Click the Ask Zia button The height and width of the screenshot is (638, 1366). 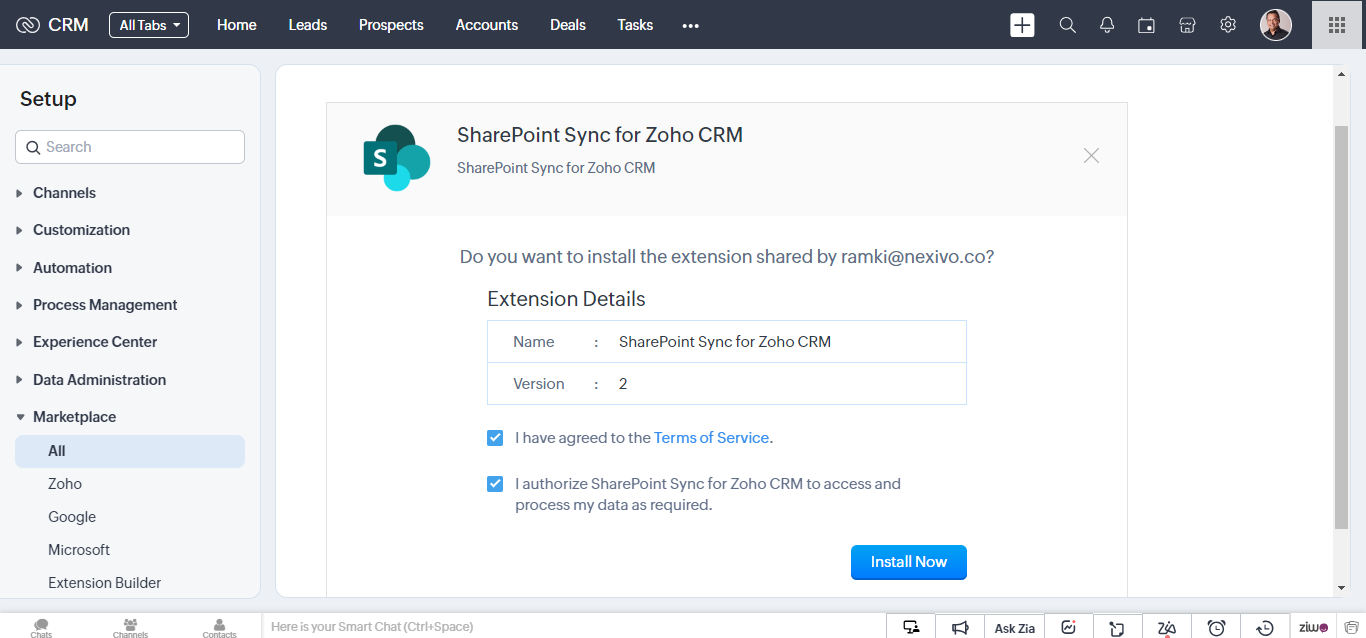pyautogui.click(x=1014, y=627)
